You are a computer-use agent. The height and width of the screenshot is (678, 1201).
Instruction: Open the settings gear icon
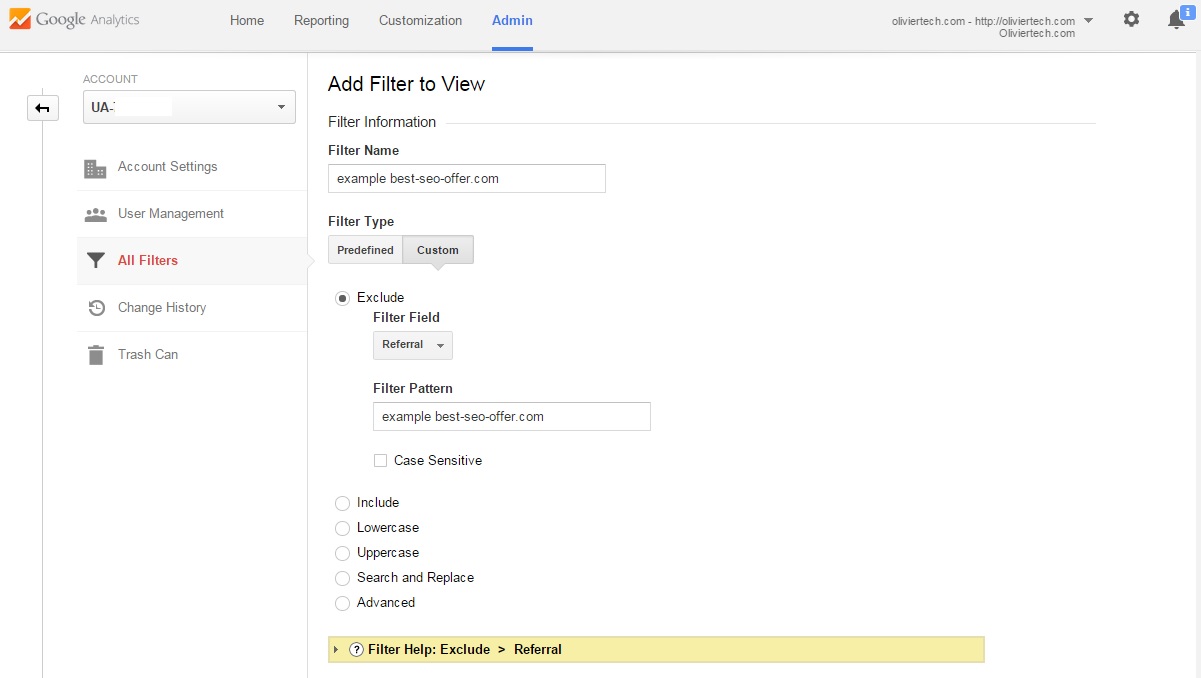pos(1131,19)
